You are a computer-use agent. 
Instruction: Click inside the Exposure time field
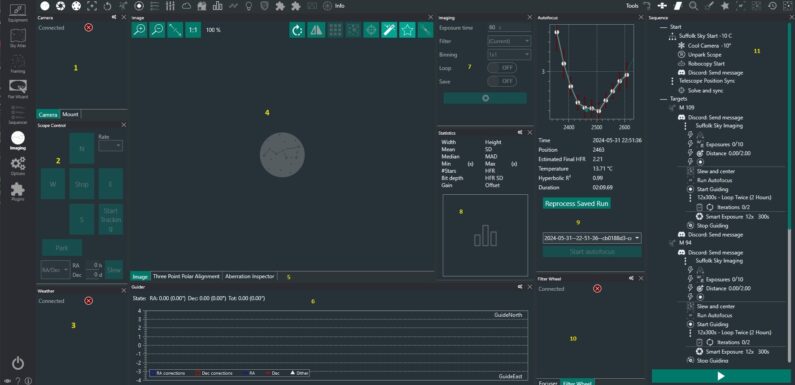[509, 27]
